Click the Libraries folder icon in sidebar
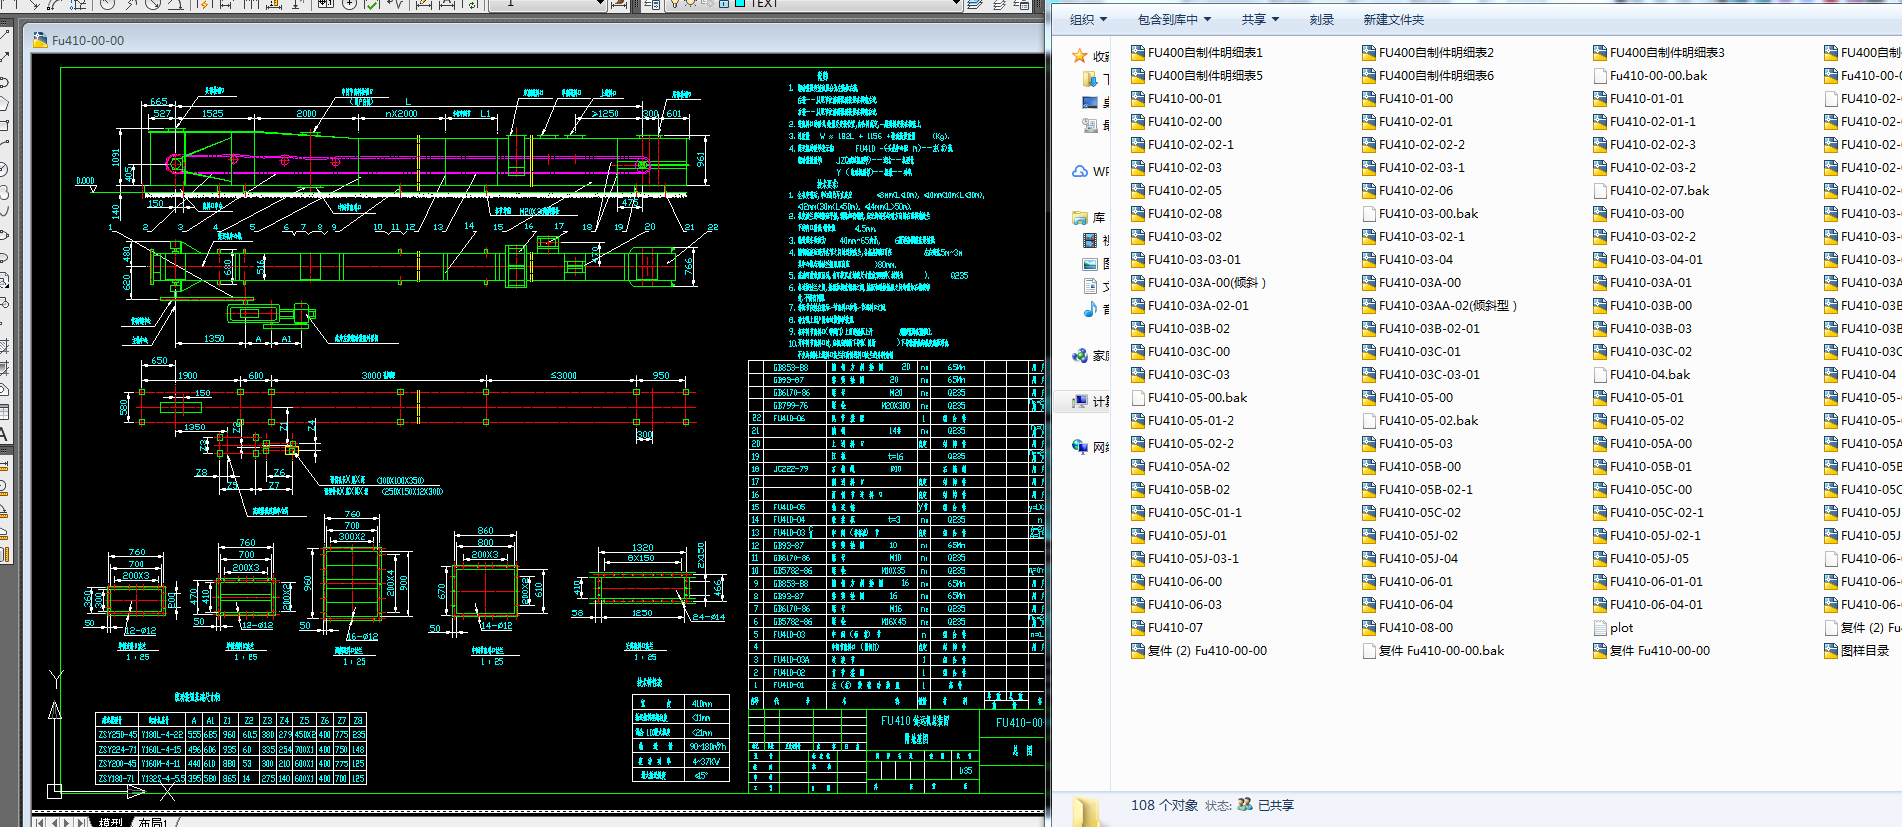1902x827 pixels. click(x=1080, y=217)
